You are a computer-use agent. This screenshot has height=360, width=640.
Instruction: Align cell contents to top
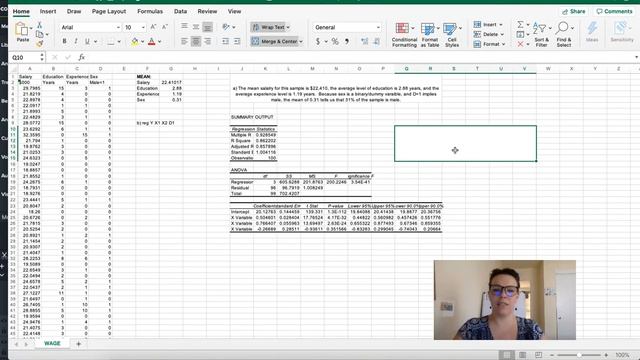tap(184, 27)
